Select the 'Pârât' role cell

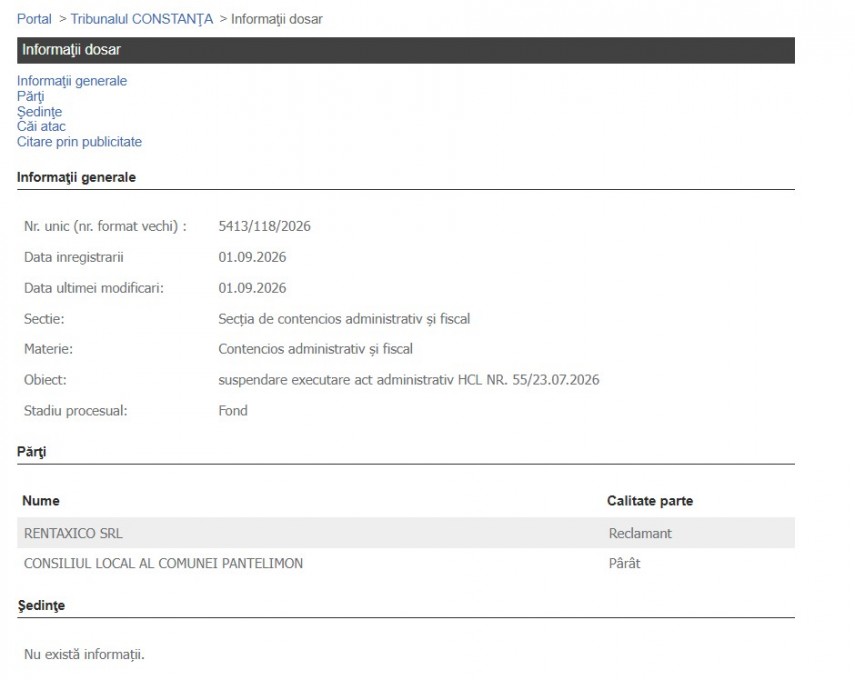[624, 563]
